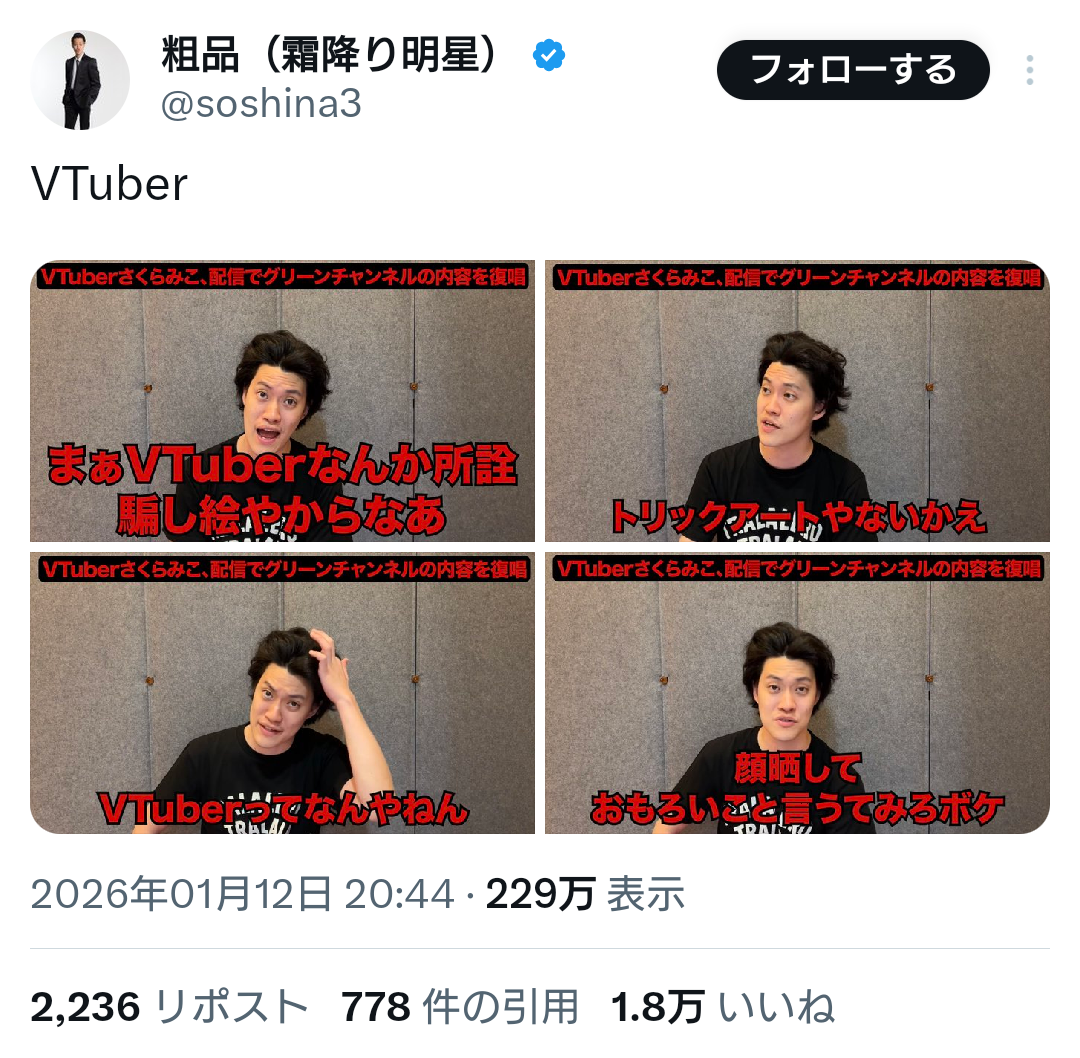Viewport: 1080px width, 1058px height.
Task: Click the blue verified badge icon
Action: 549,56
